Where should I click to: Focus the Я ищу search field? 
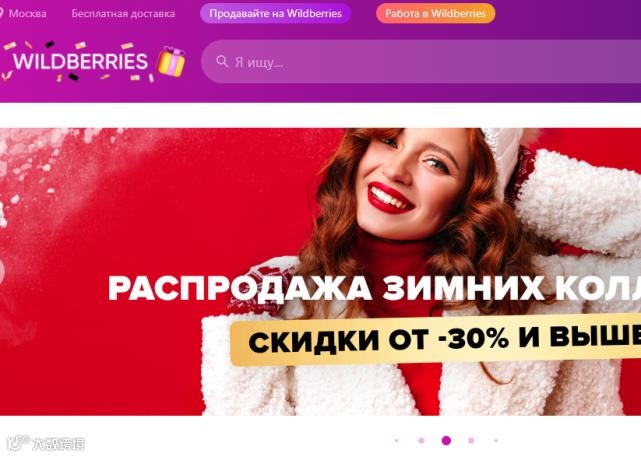pos(421,62)
